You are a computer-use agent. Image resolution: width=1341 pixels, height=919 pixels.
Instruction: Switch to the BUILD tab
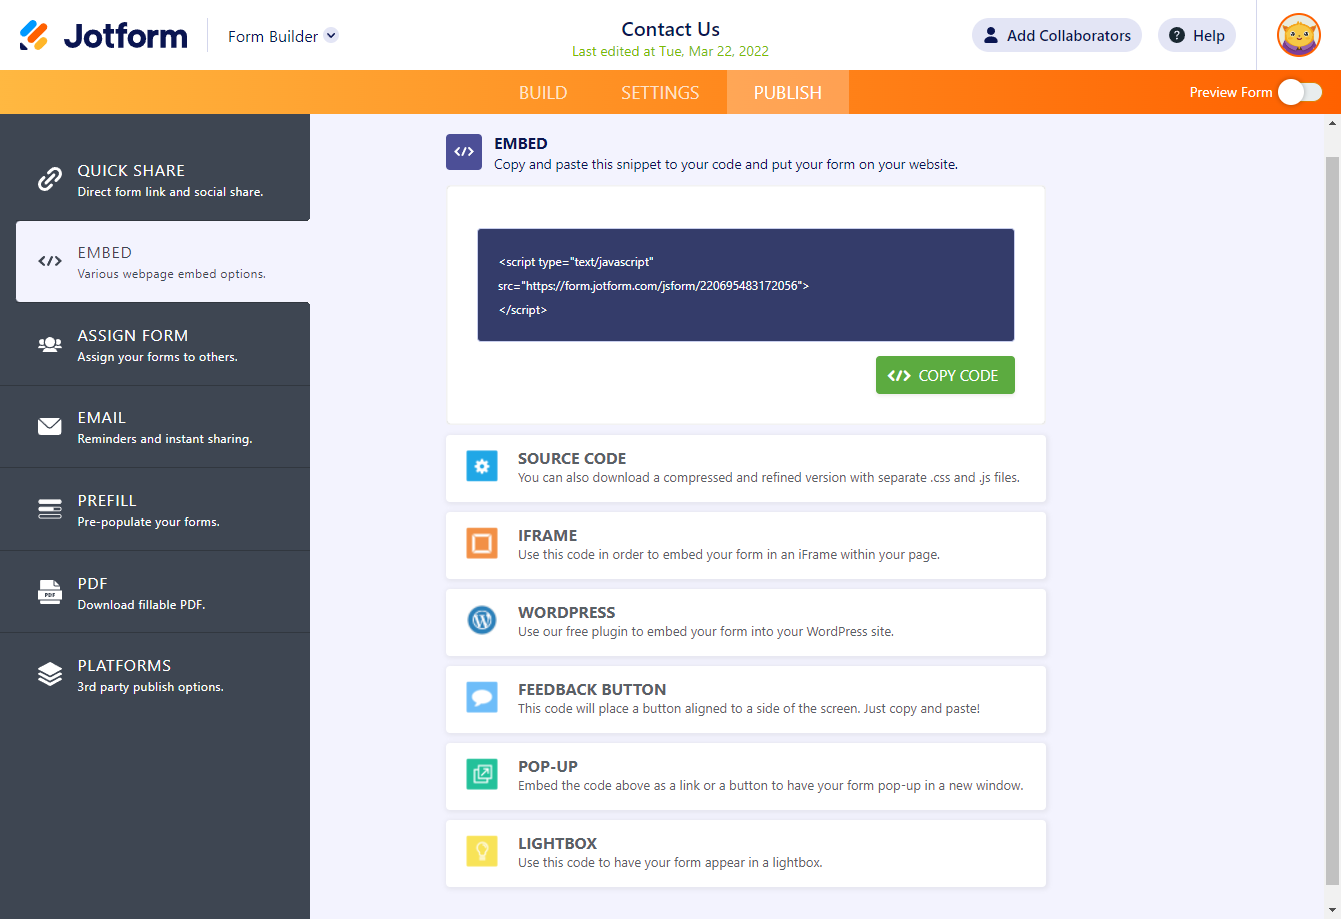[543, 92]
